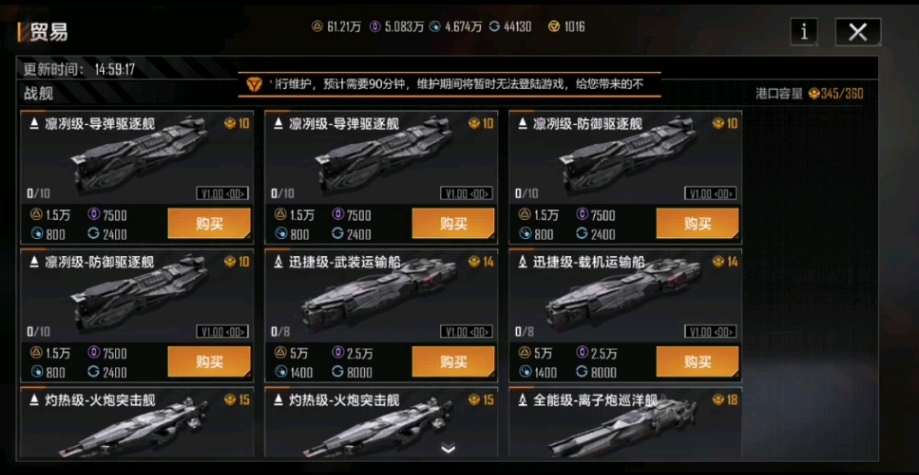The width and height of the screenshot is (919, 475).
Task: Click the purple crystal icon showing 5.083万
Action: click(x=375, y=26)
